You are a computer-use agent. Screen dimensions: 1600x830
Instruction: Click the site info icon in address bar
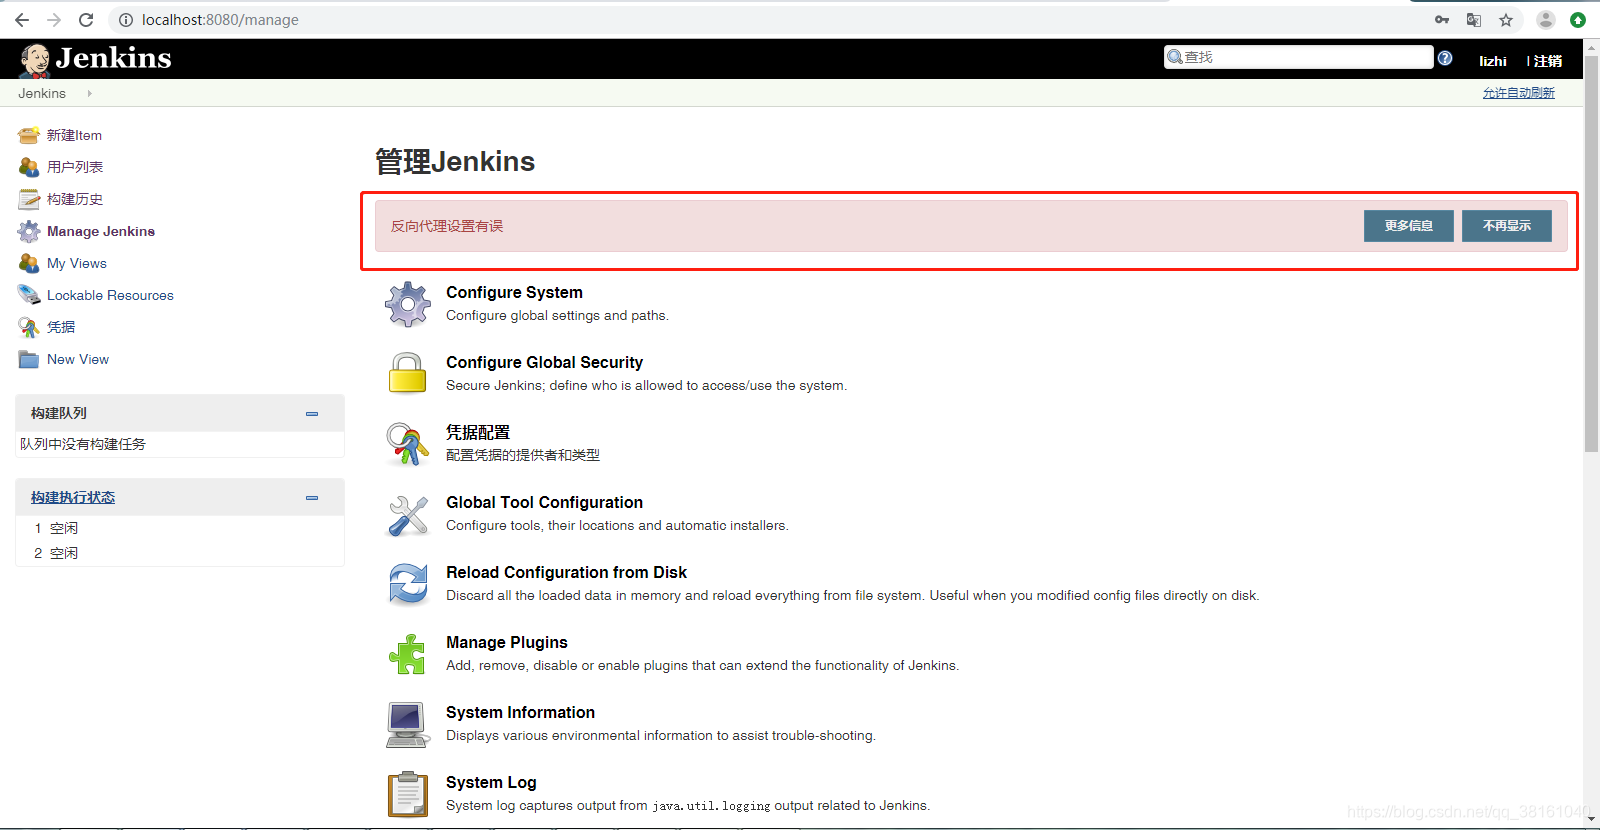[125, 20]
